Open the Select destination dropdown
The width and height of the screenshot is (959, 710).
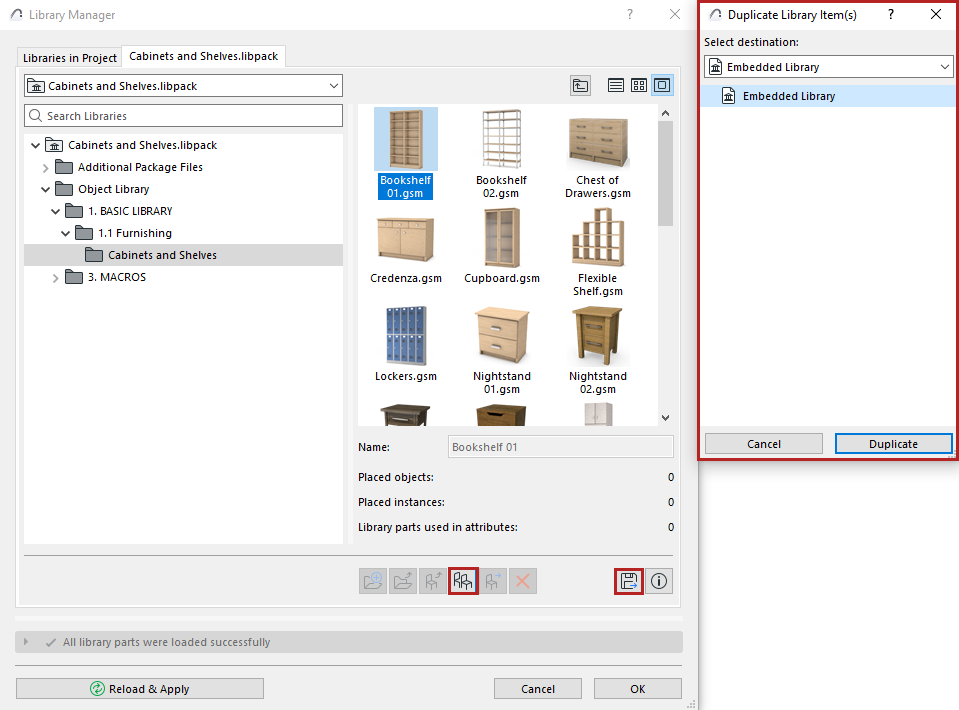[828, 66]
